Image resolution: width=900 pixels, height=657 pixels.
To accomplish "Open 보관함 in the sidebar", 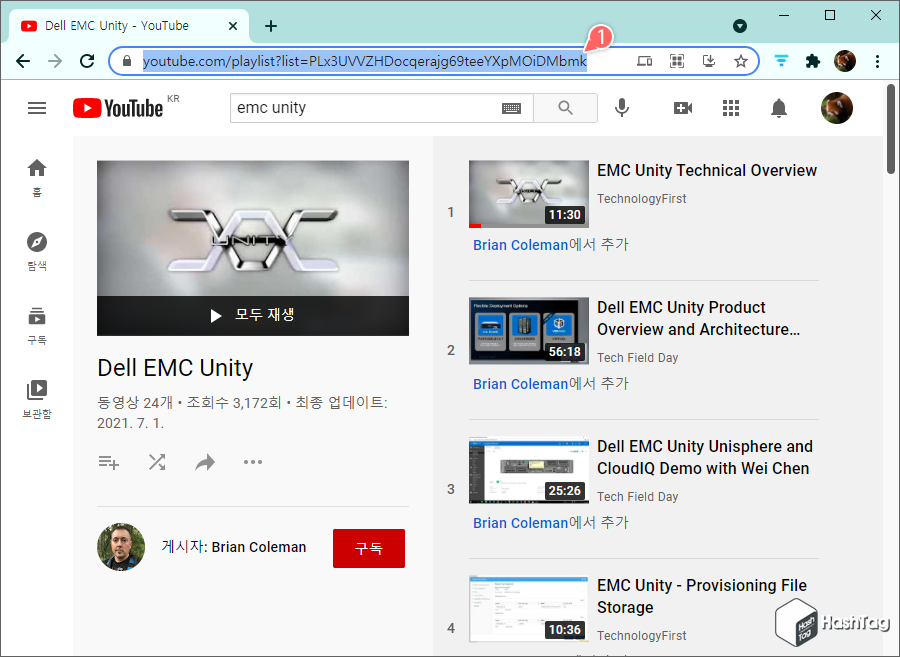I will [37, 399].
